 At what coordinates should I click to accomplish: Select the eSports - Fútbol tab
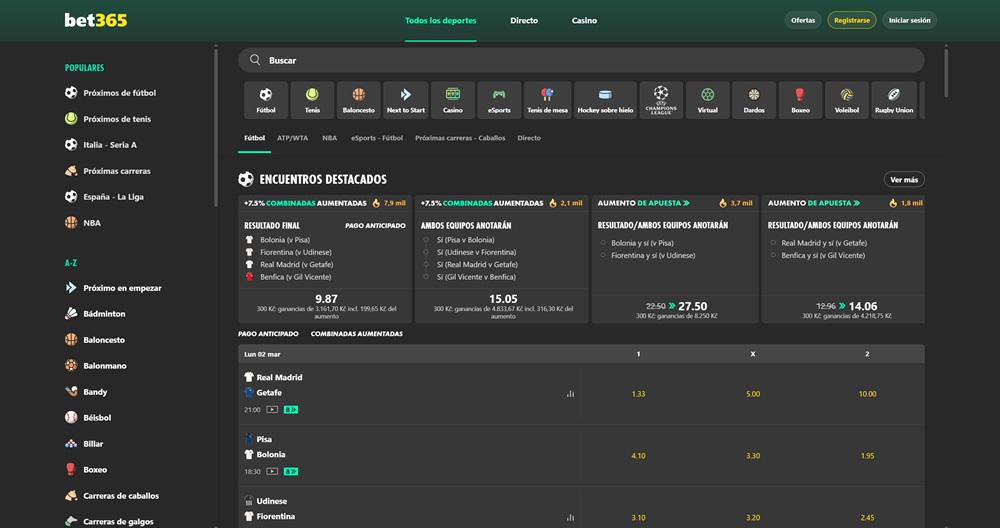(x=377, y=138)
